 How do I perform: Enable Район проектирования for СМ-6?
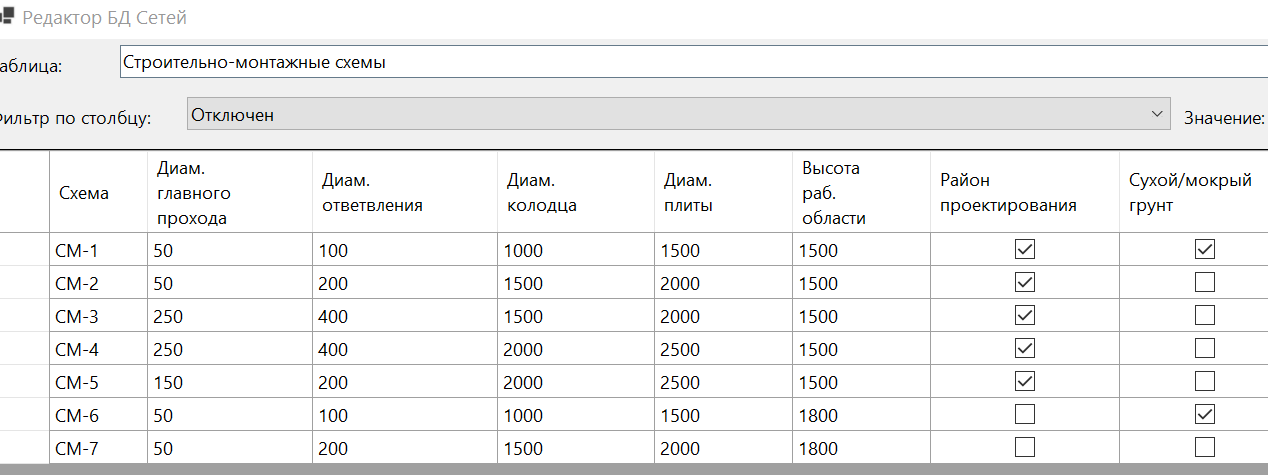1024,415
